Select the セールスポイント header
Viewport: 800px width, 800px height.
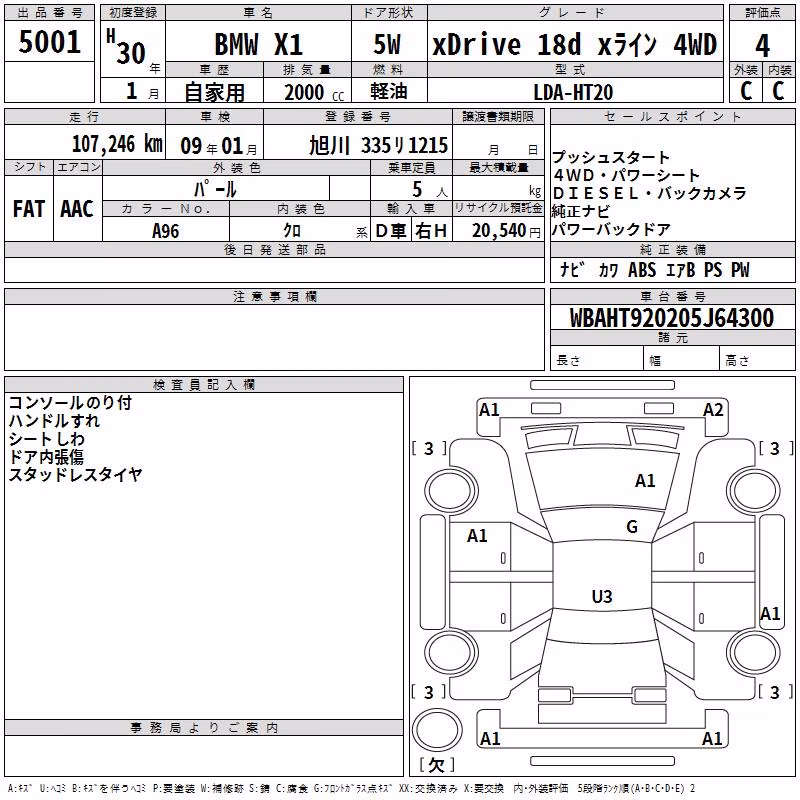click(673, 116)
